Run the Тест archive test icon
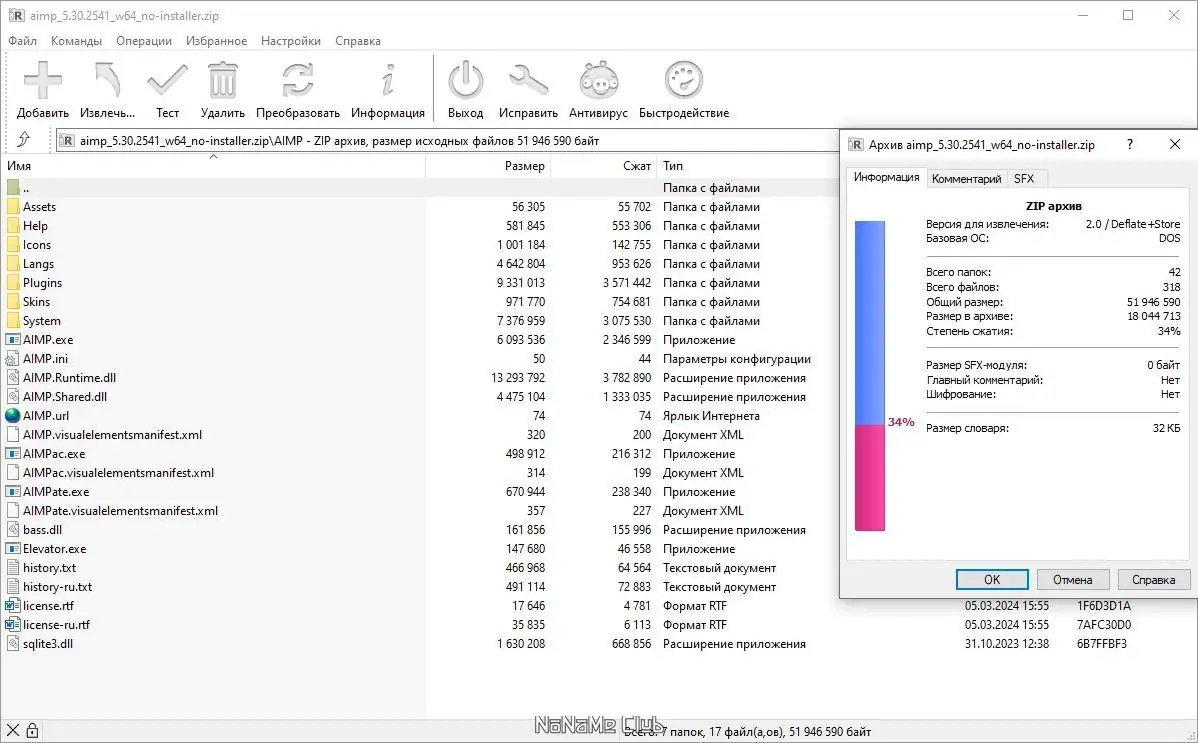The width and height of the screenshot is (1198, 743). click(167, 80)
